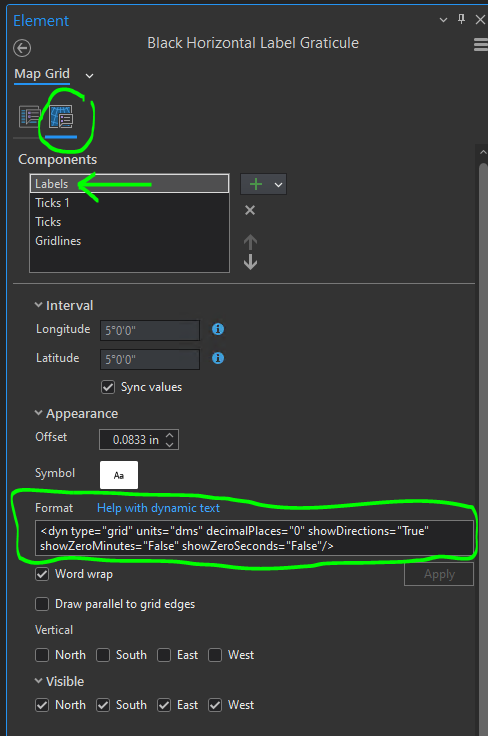Open the Element pane hamburger menu
488x736 pixels.
(x=480, y=45)
